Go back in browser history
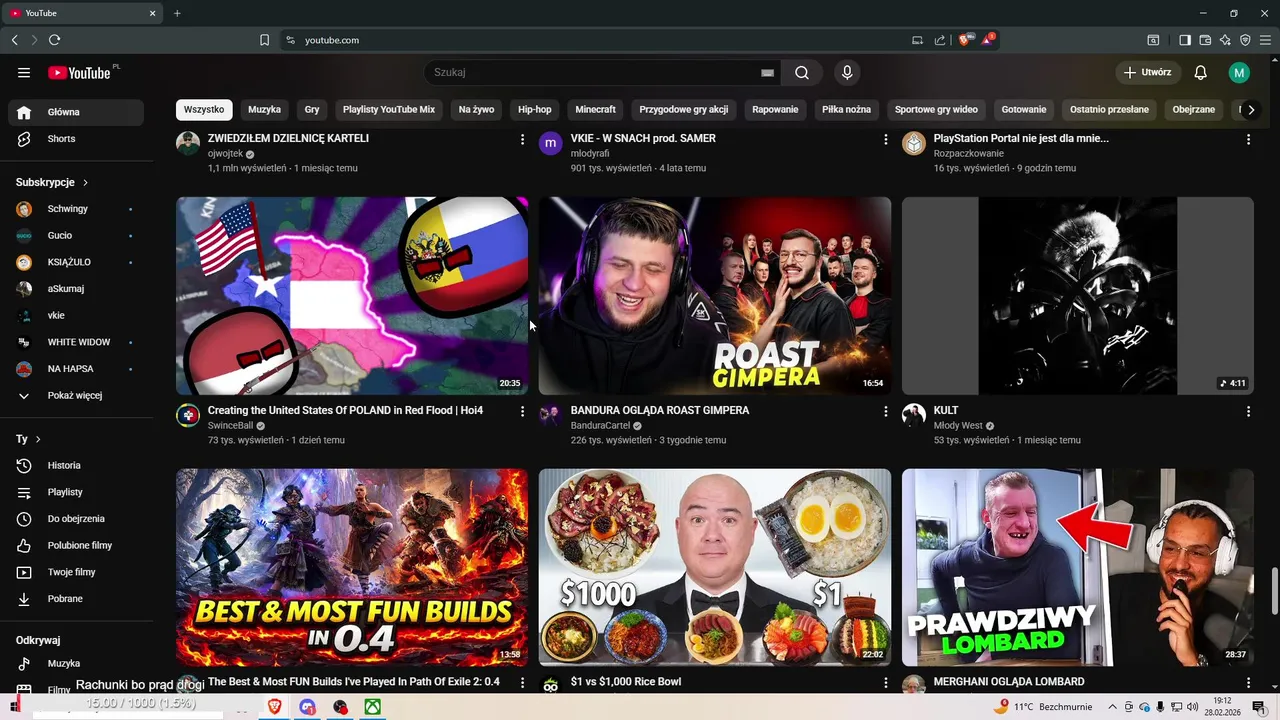This screenshot has height=720, width=1280. point(14,40)
